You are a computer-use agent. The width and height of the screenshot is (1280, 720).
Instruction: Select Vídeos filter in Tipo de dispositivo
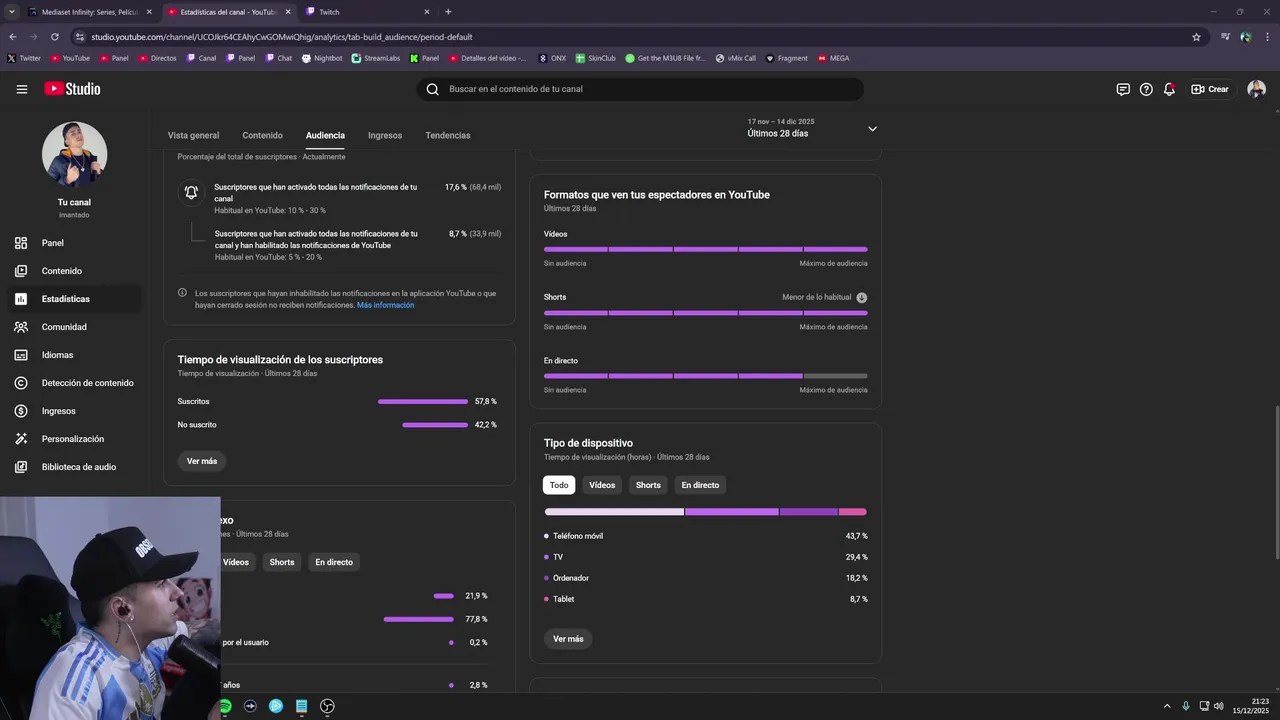pyautogui.click(x=602, y=485)
